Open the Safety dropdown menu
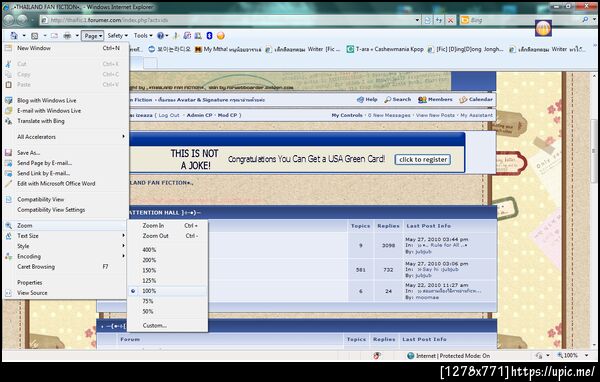Screen dimensions: 600x382 [x=117, y=36]
